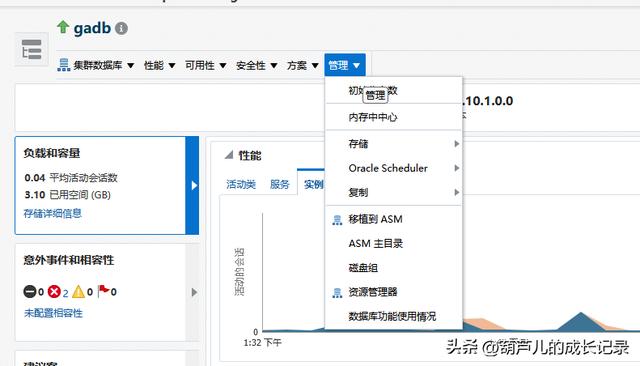Open the 未配置相容性 link
Image resolution: width=640 pixels, height=366 pixels.
point(53,313)
